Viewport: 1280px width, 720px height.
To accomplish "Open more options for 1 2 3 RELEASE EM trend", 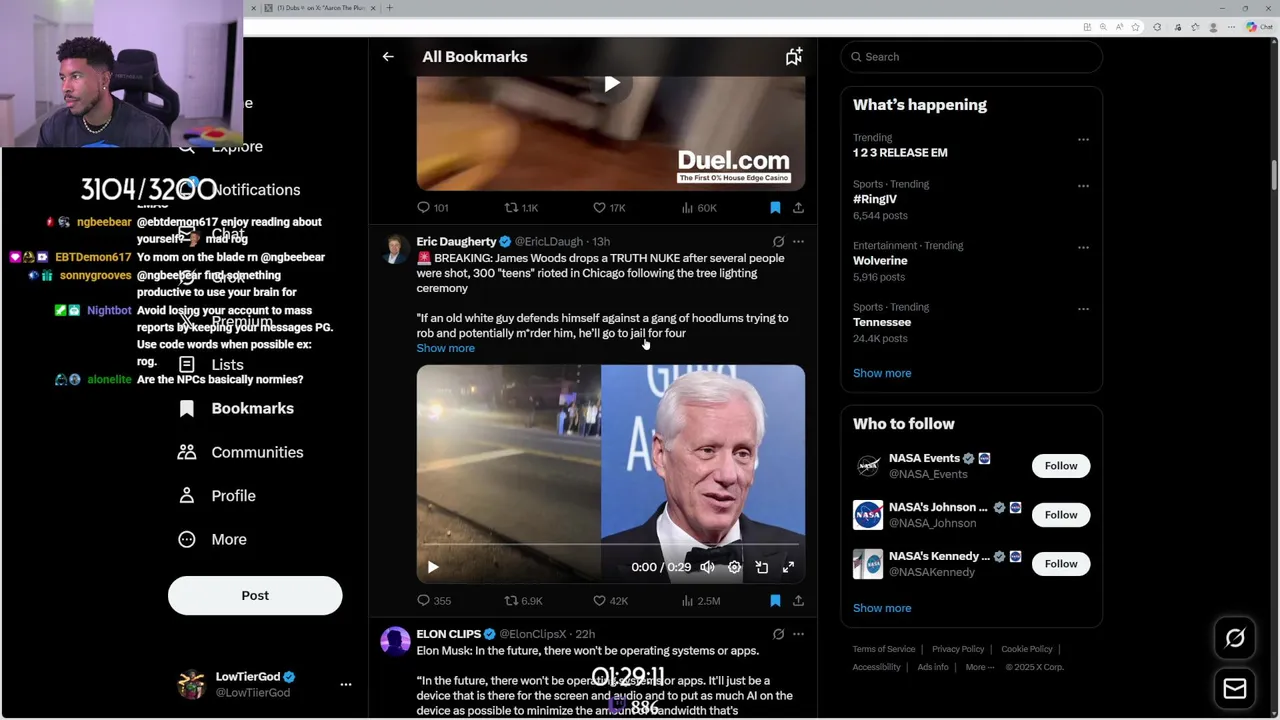I will [1083, 140].
